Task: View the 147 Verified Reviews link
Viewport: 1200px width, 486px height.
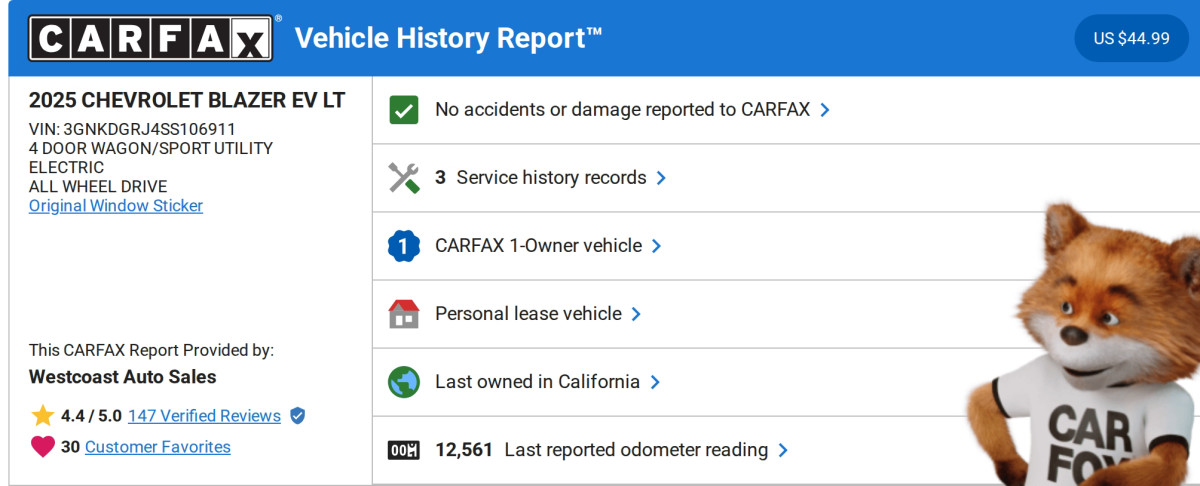Action: click(x=204, y=416)
